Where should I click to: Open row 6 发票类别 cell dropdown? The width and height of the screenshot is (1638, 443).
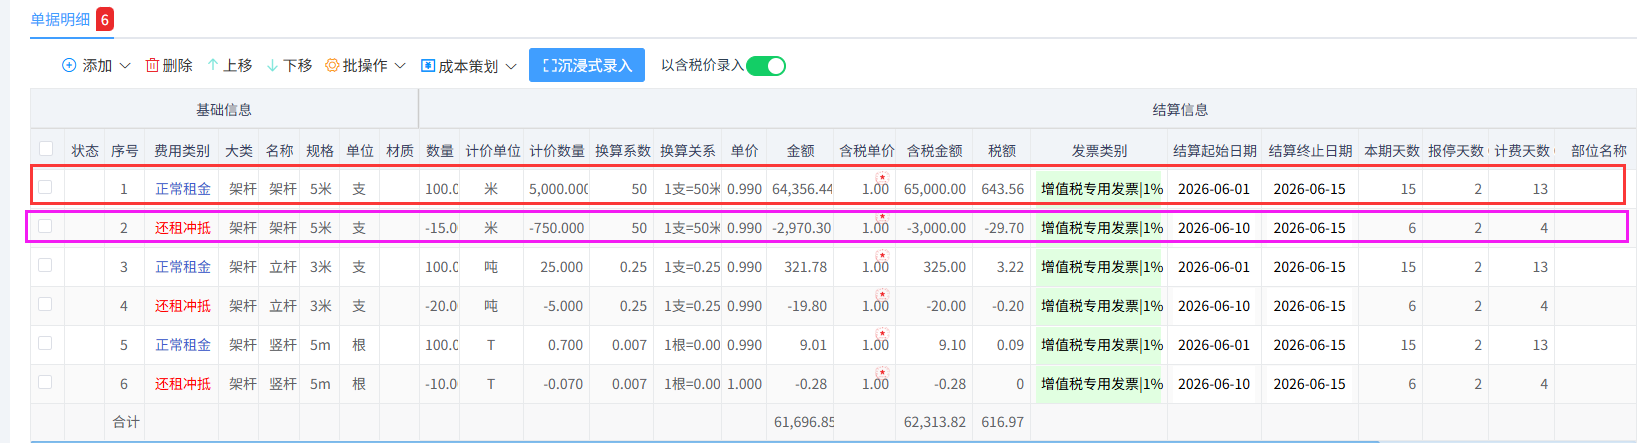[x=1099, y=383]
